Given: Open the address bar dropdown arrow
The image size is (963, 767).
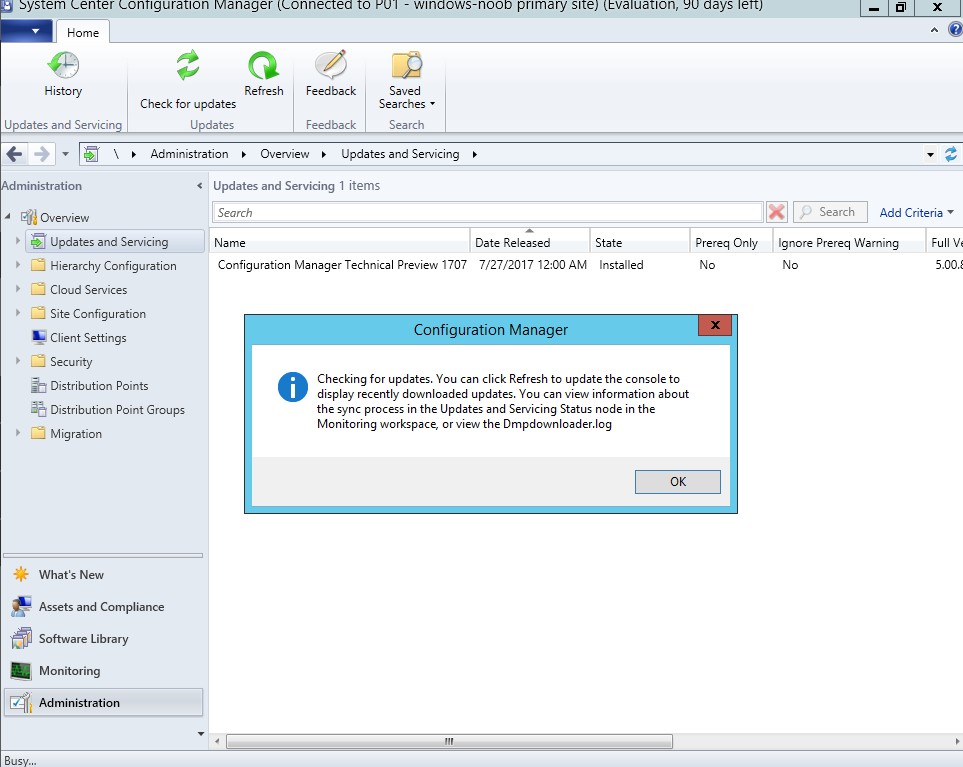Looking at the screenshot, I should pos(930,155).
